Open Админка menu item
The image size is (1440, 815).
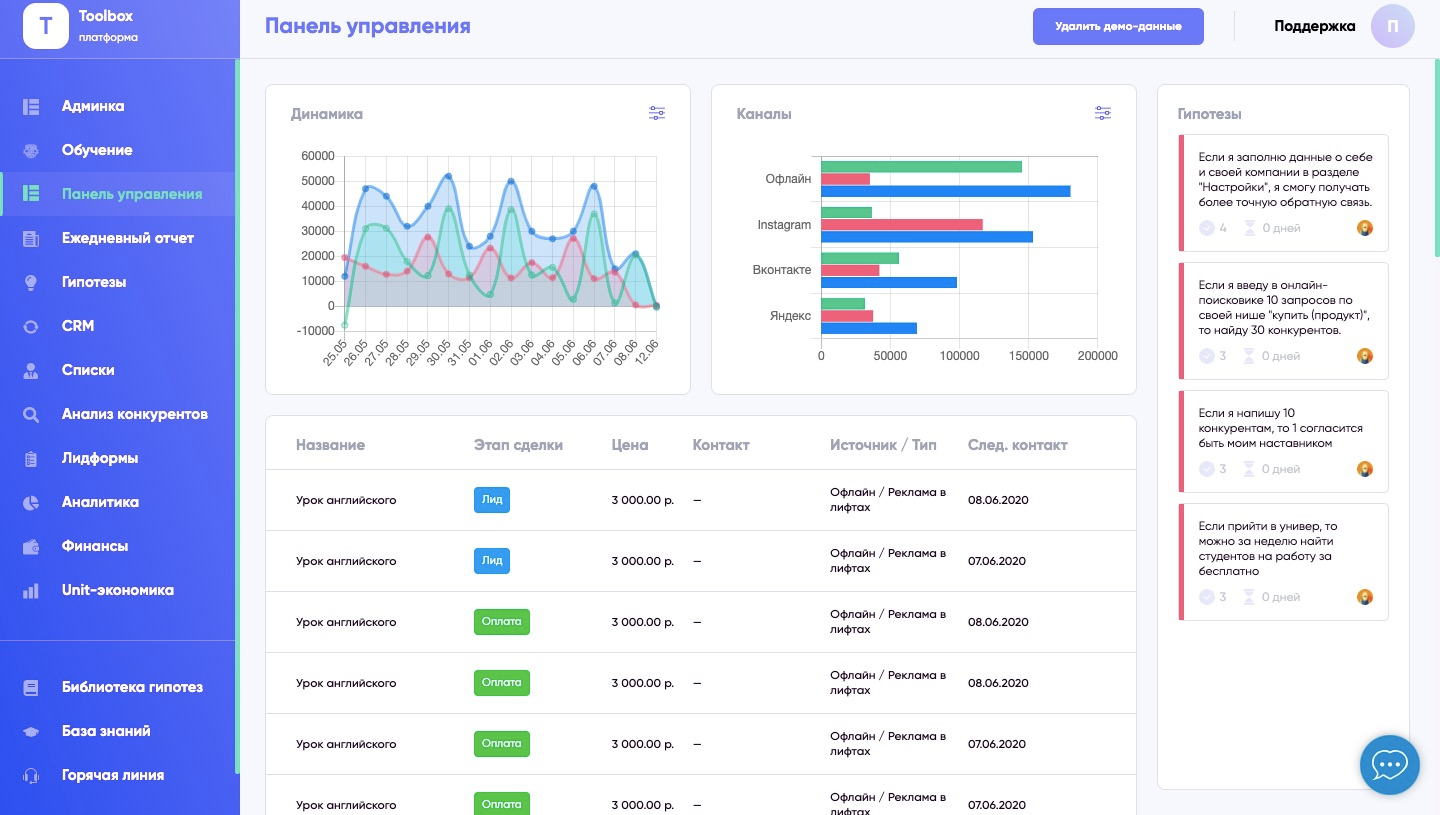click(x=118, y=106)
